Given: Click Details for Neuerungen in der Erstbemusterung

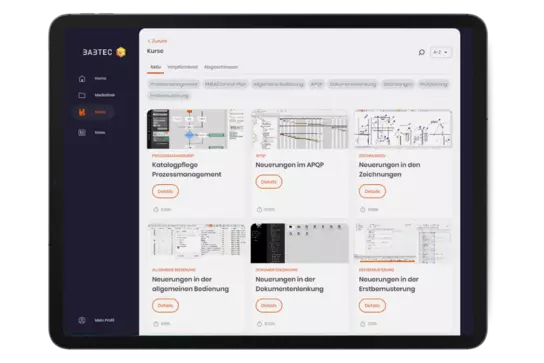Looking at the screenshot, I should pos(372,306).
